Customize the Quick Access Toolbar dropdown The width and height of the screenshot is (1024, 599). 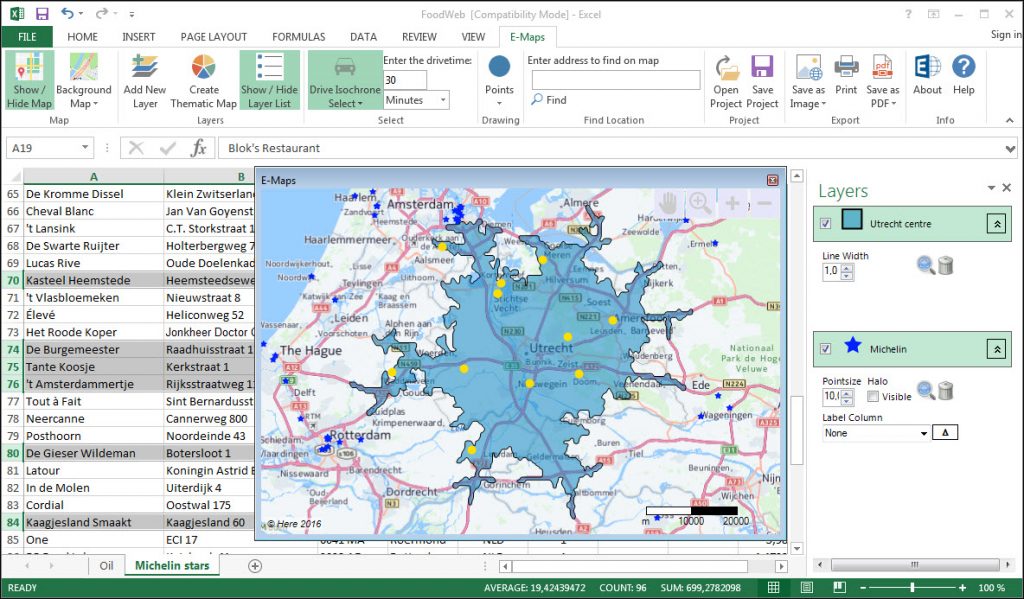pyautogui.click(x=131, y=14)
